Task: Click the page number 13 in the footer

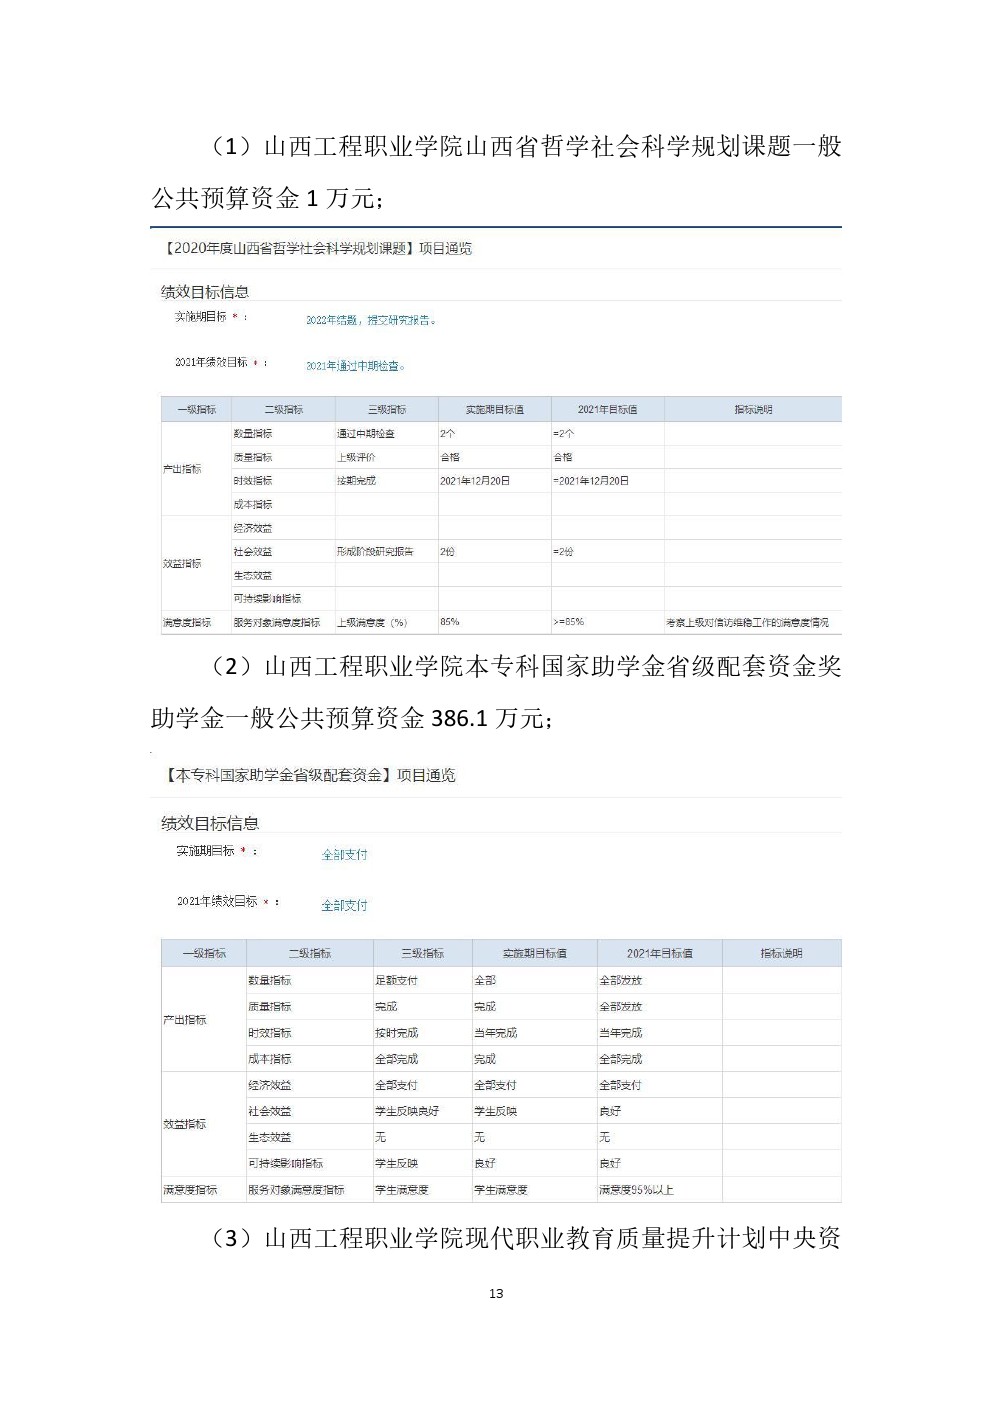Action: (496, 1293)
